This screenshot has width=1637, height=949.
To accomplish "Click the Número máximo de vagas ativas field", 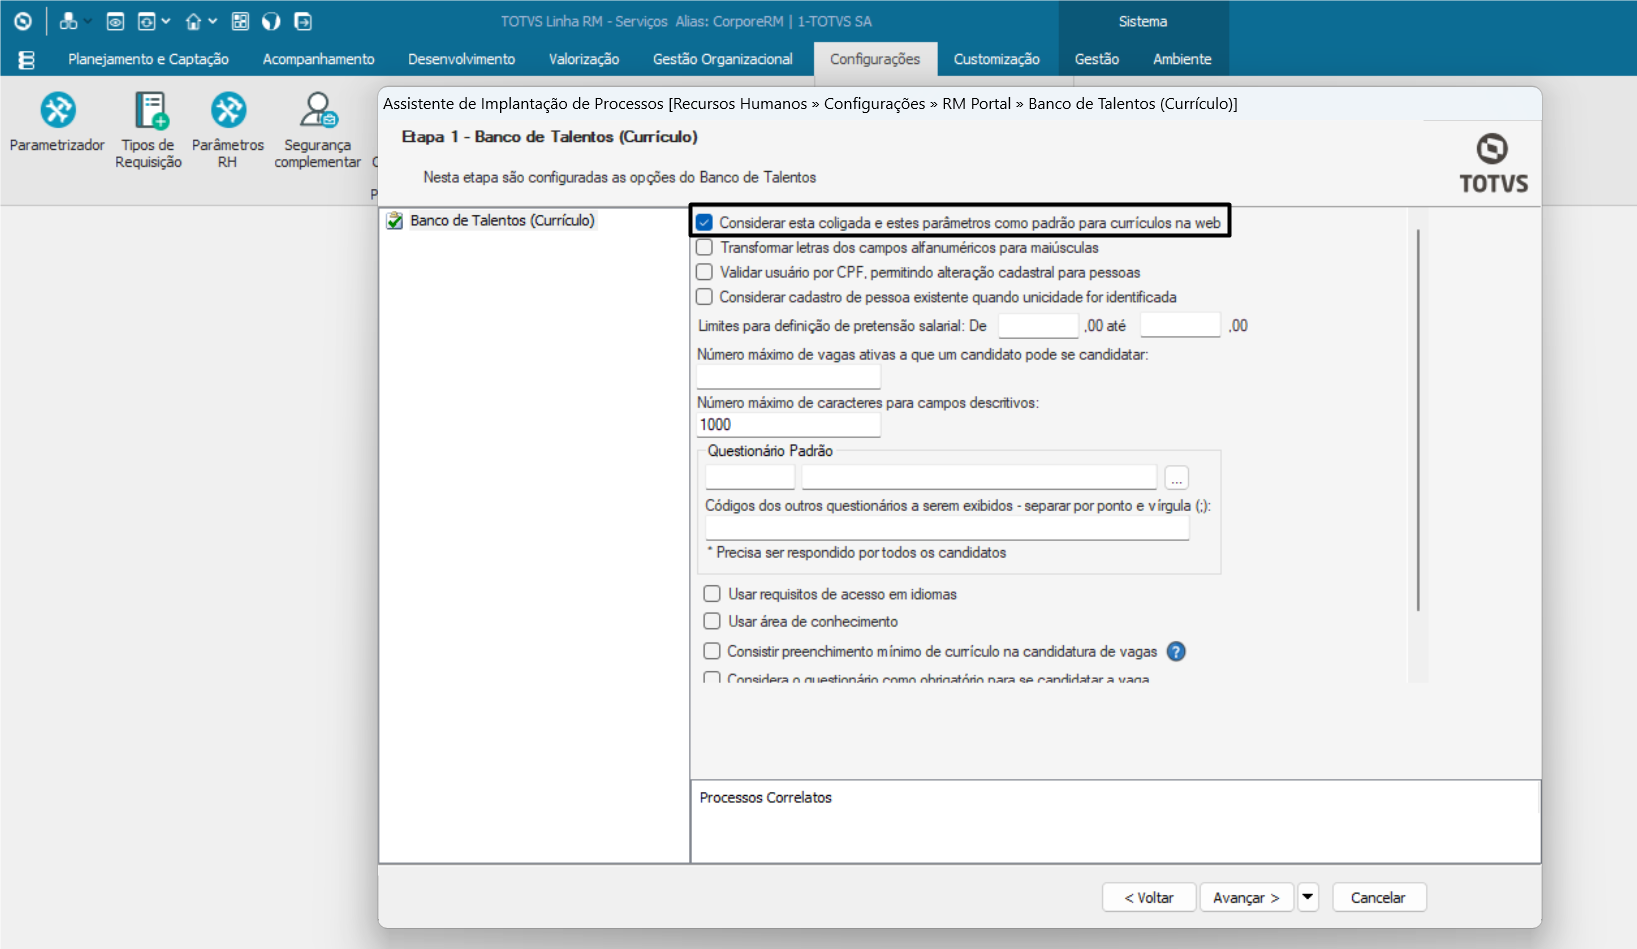I will pos(788,376).
